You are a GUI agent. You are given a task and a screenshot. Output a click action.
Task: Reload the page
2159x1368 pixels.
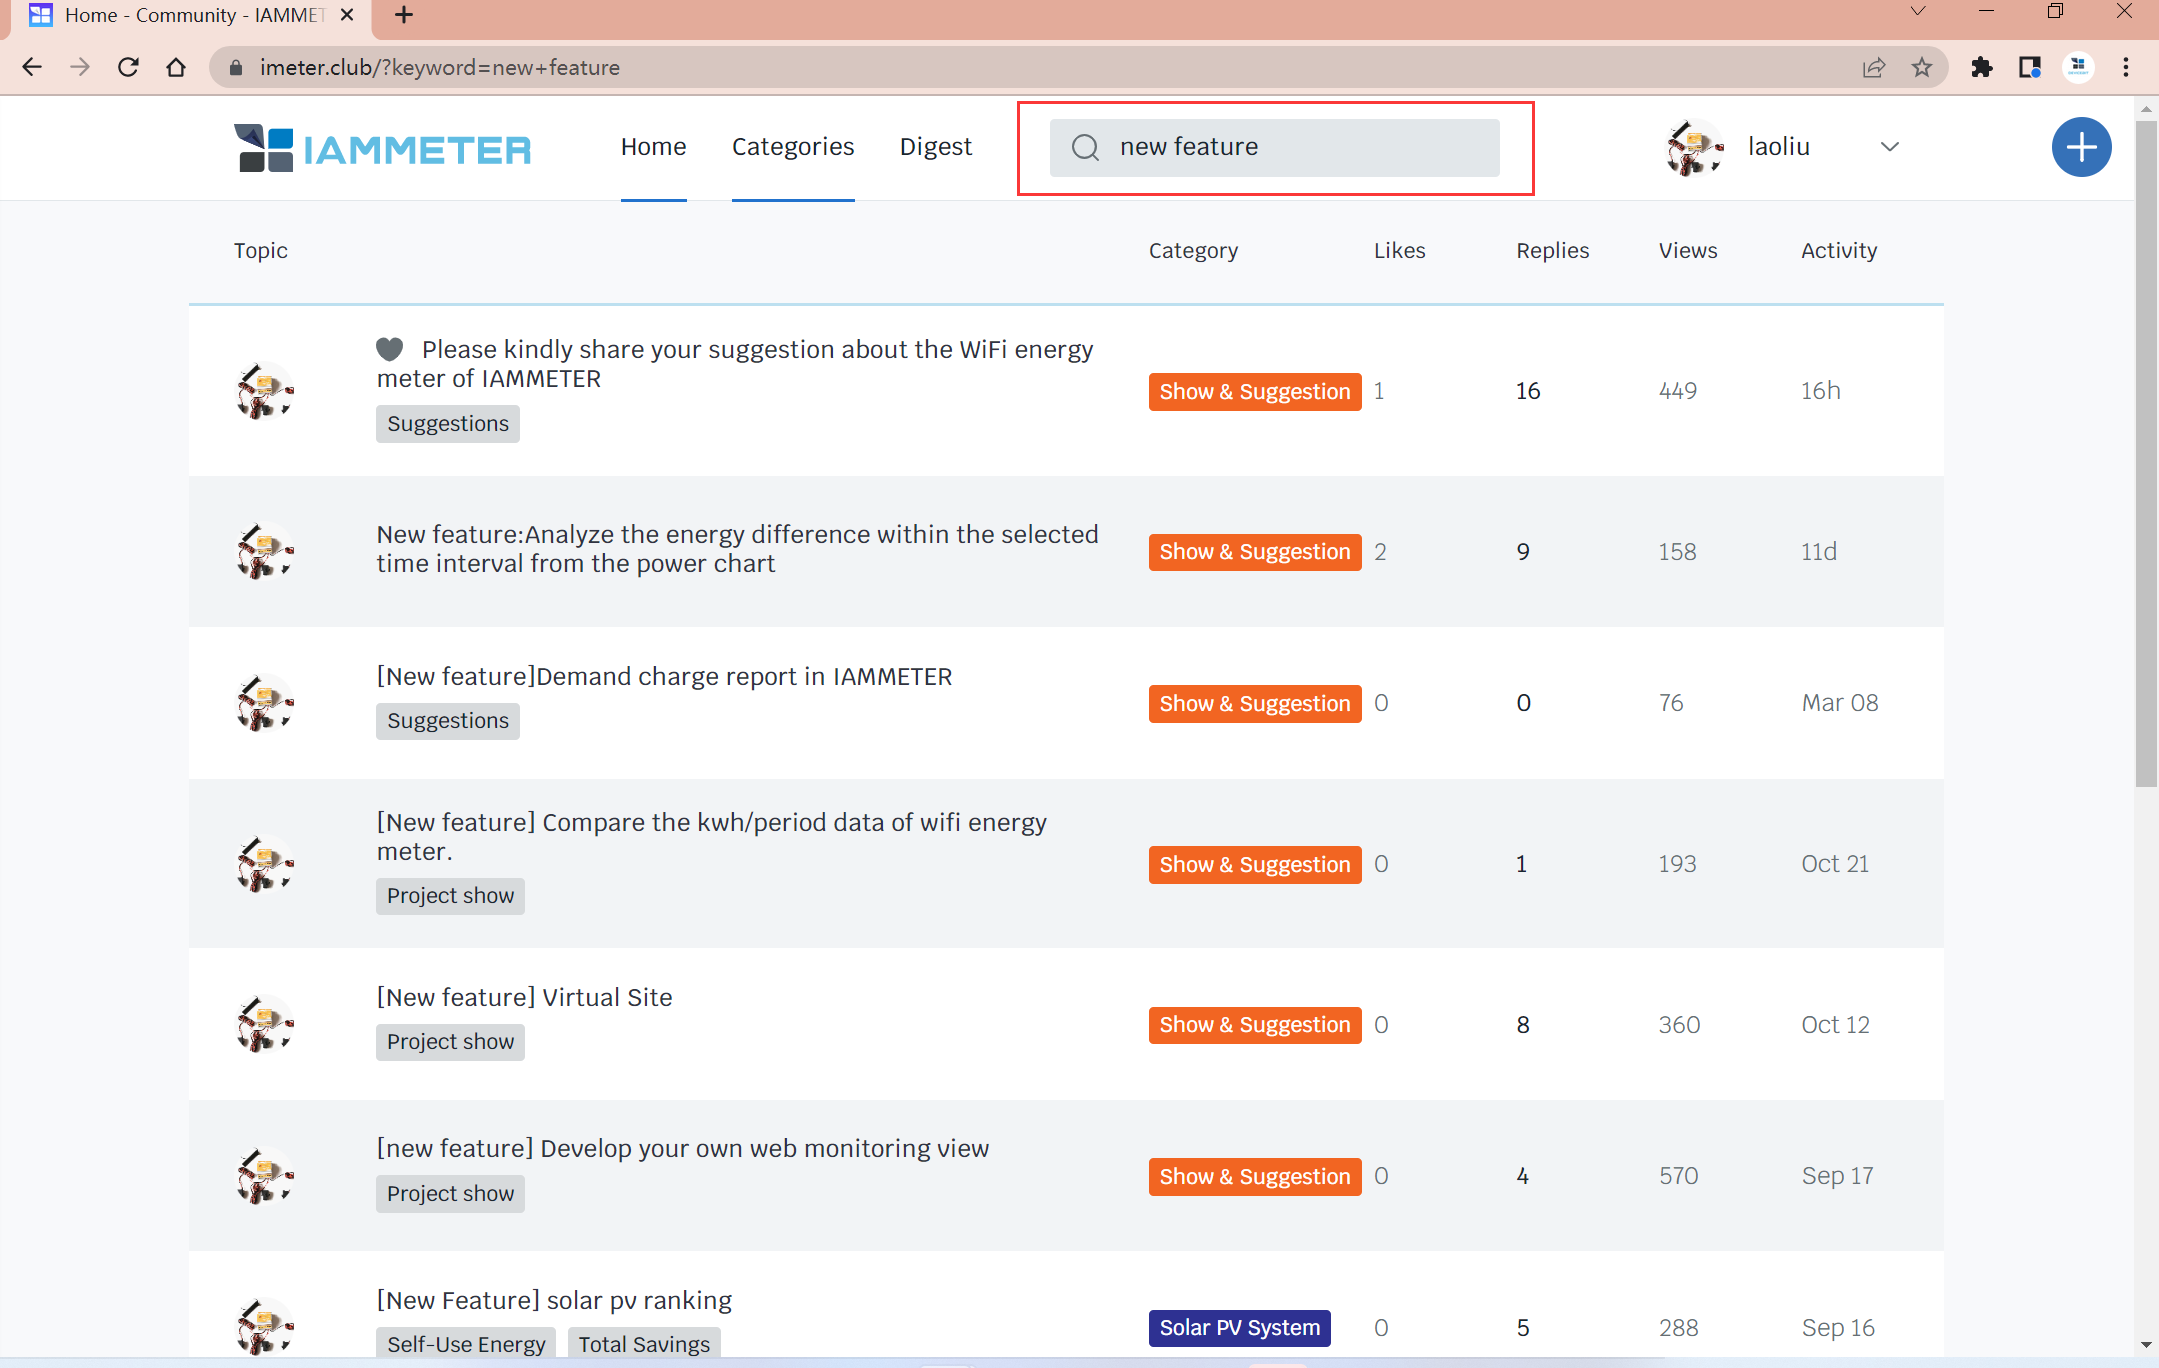click(x=128, y=68)
